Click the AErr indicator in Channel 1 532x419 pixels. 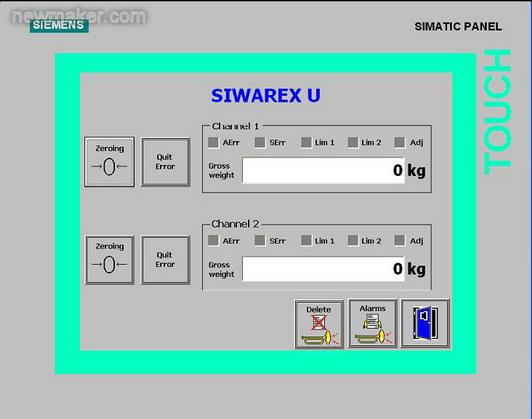[213, 142]
